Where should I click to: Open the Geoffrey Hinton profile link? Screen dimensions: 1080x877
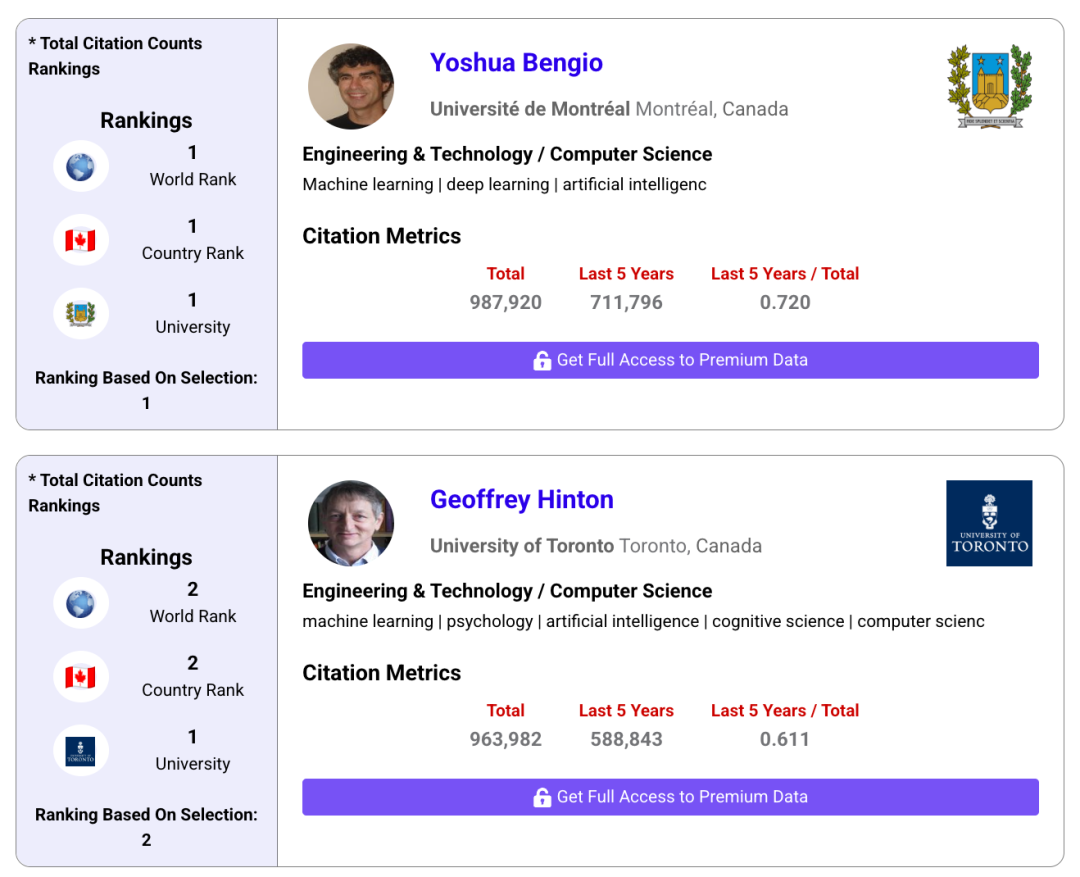point(521,500)
